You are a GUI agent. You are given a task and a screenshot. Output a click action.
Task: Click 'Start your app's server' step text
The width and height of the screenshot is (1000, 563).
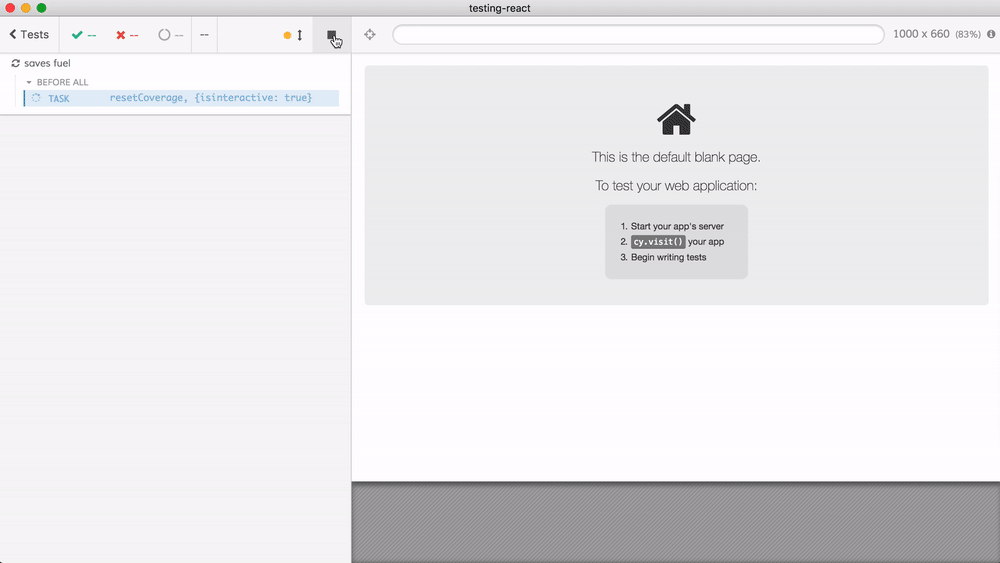click(x=677, y=226)
